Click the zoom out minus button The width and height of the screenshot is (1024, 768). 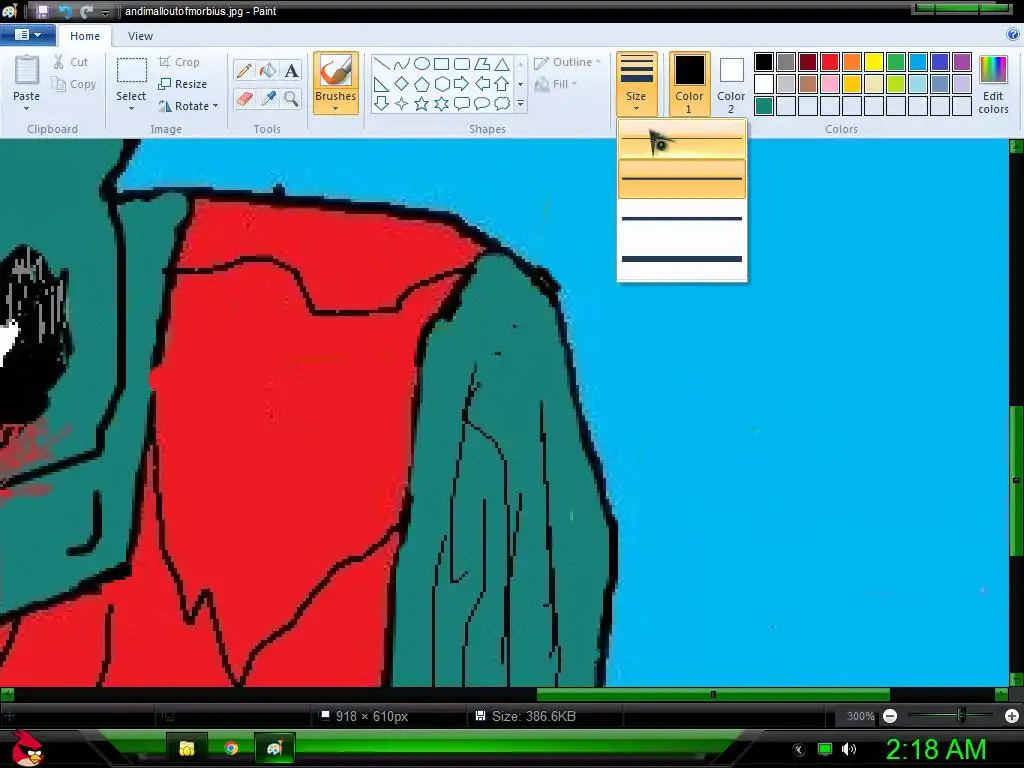[x=890, y=716]
